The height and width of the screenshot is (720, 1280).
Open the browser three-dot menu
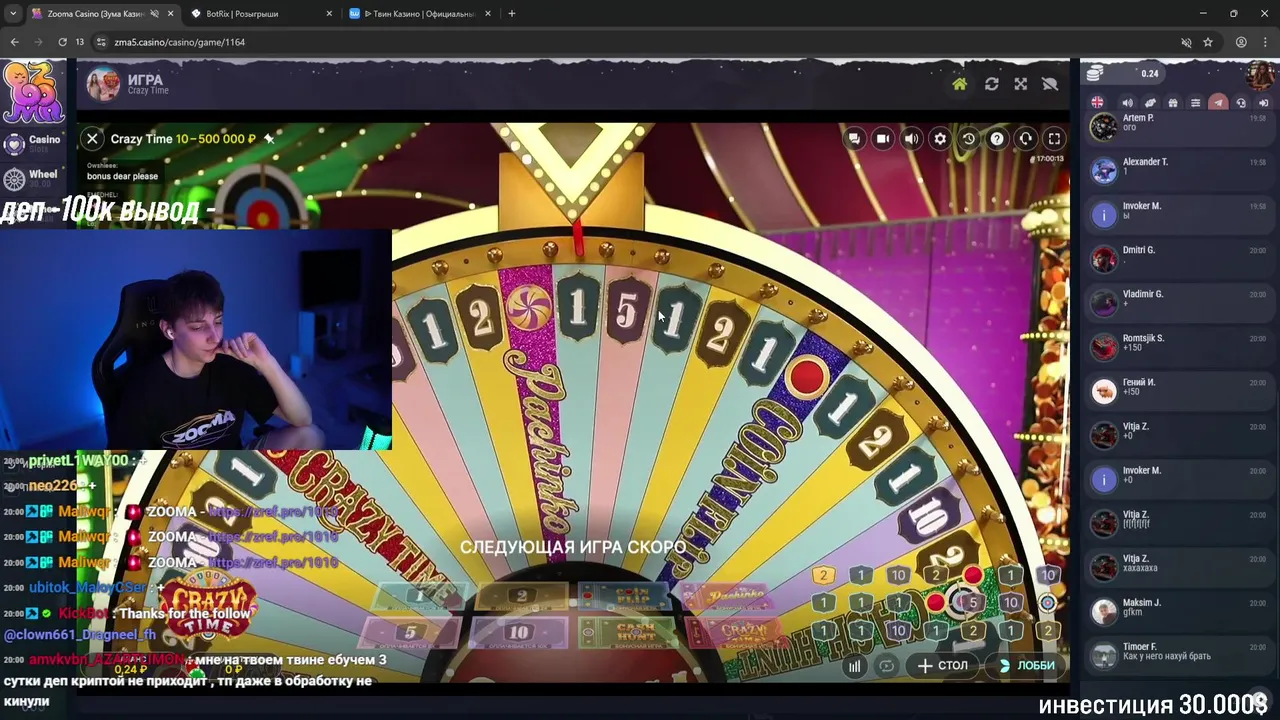pyautogui.click(x=1265, y=42)
